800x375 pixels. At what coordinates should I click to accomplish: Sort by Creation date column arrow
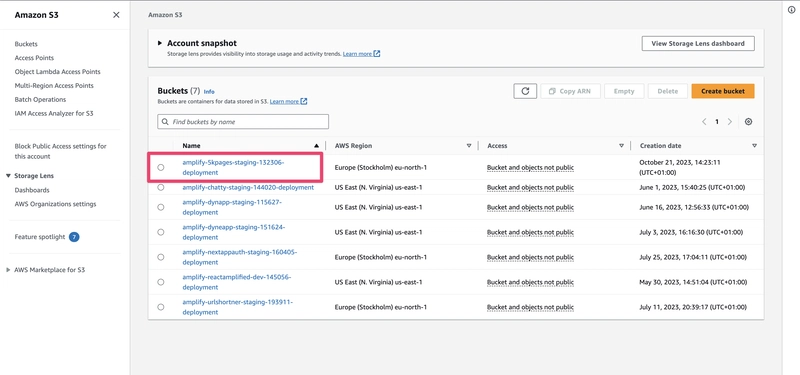pos(754,146)
